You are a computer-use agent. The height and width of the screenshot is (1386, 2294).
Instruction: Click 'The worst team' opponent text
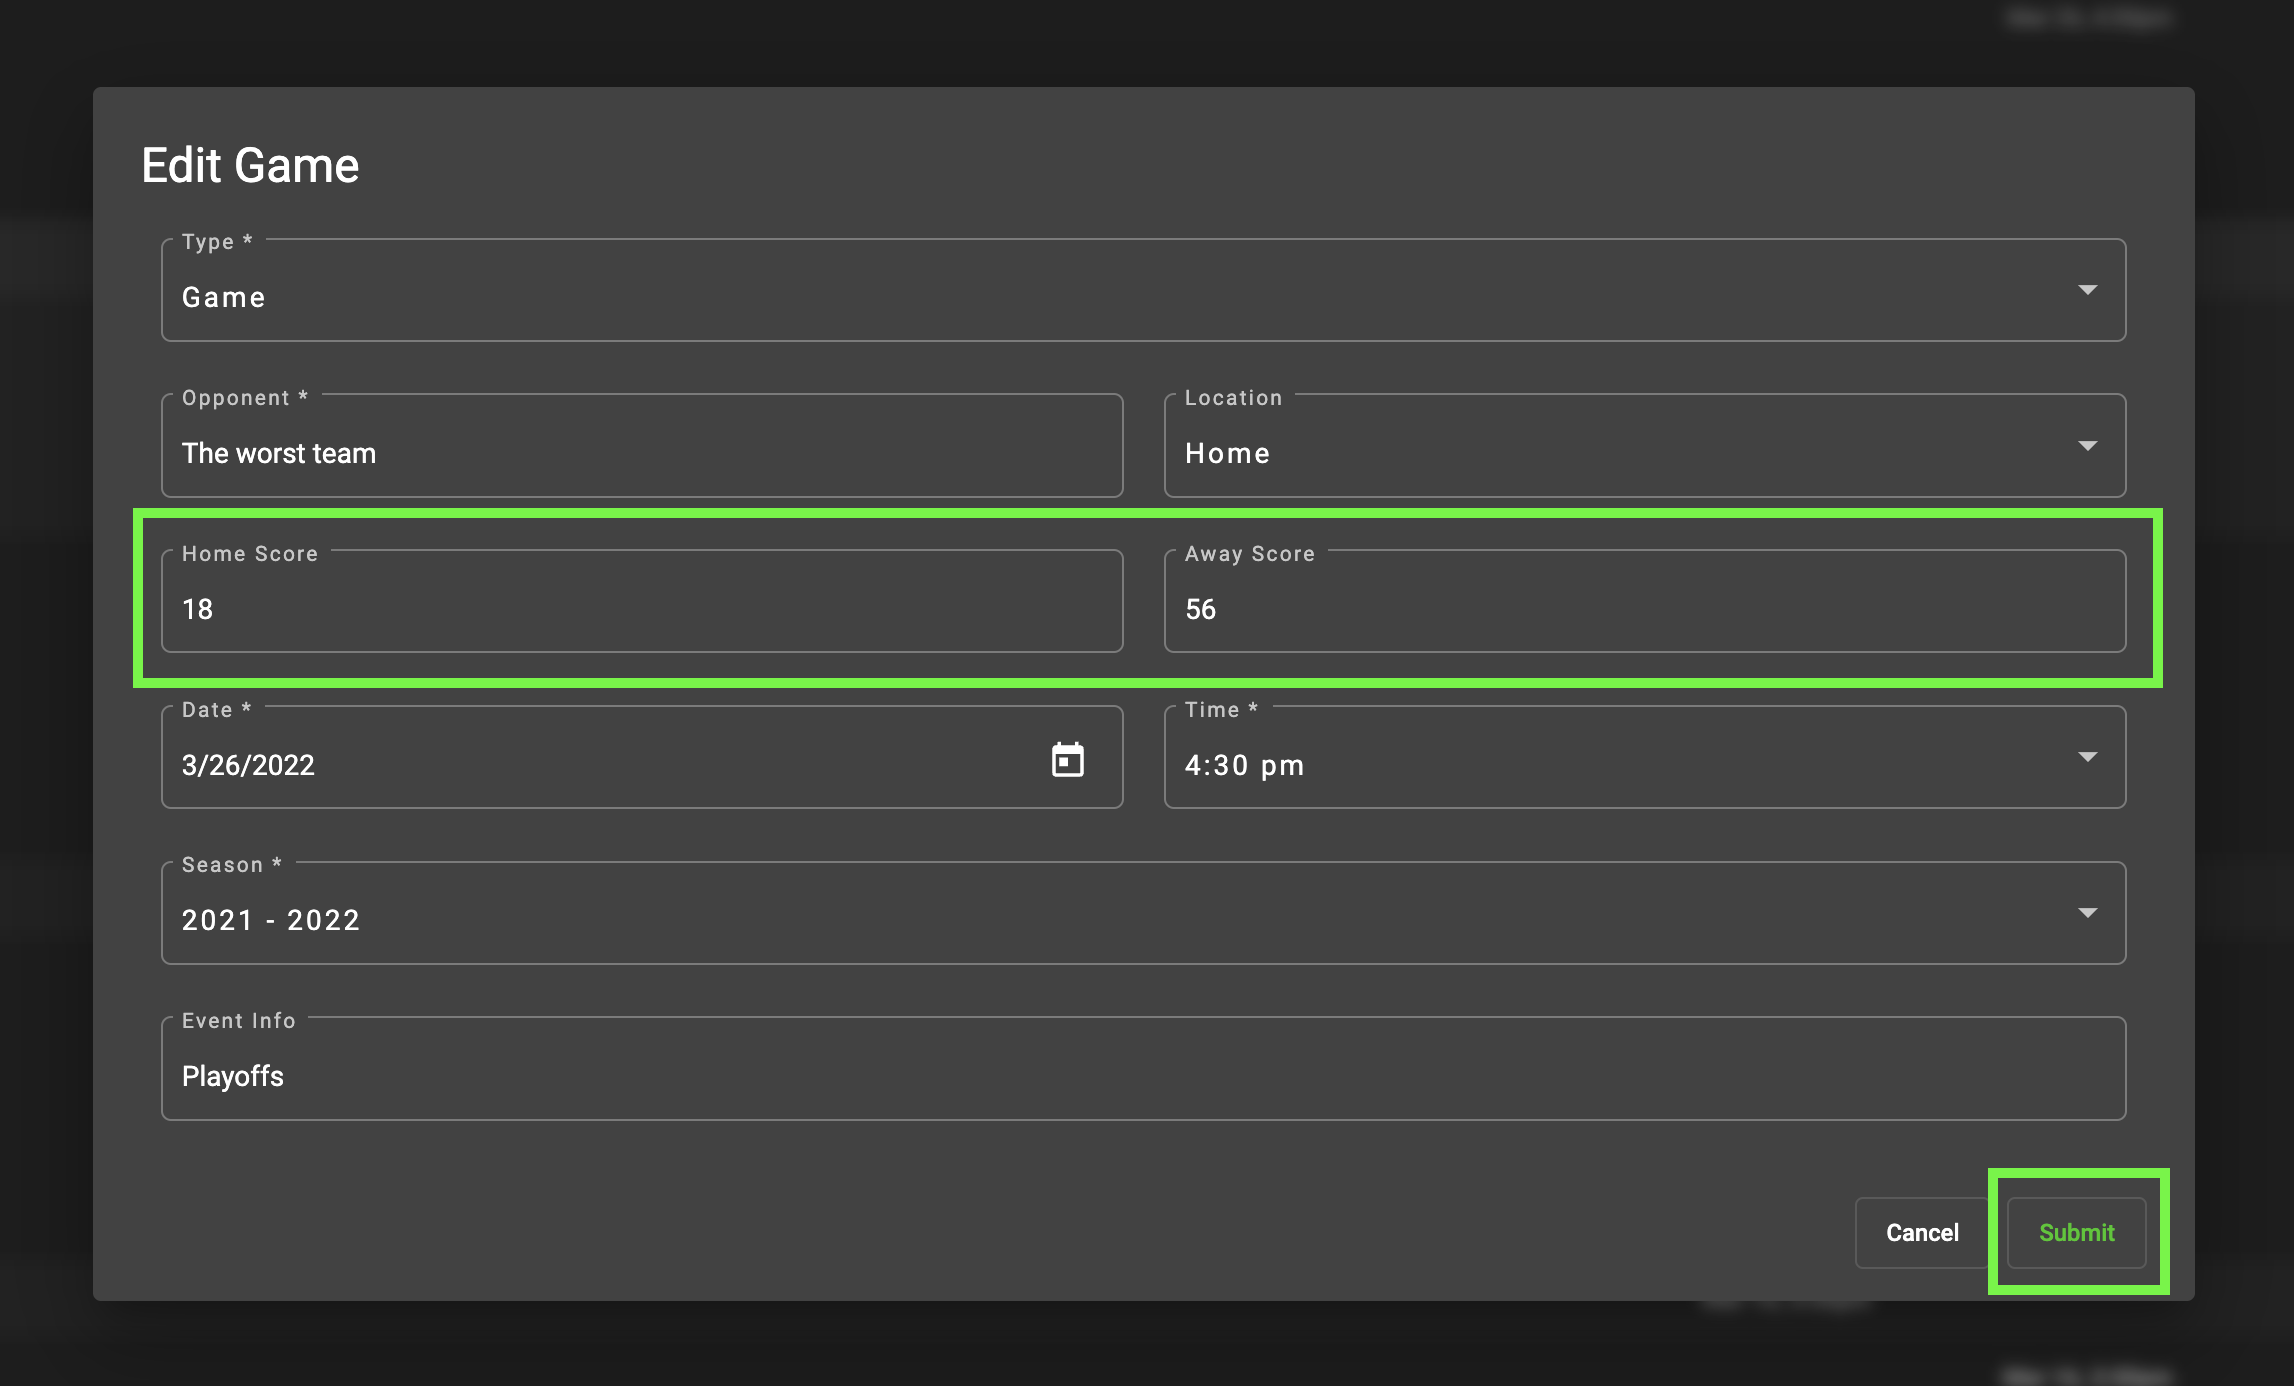pyautogui.click(x=279, y=453)
